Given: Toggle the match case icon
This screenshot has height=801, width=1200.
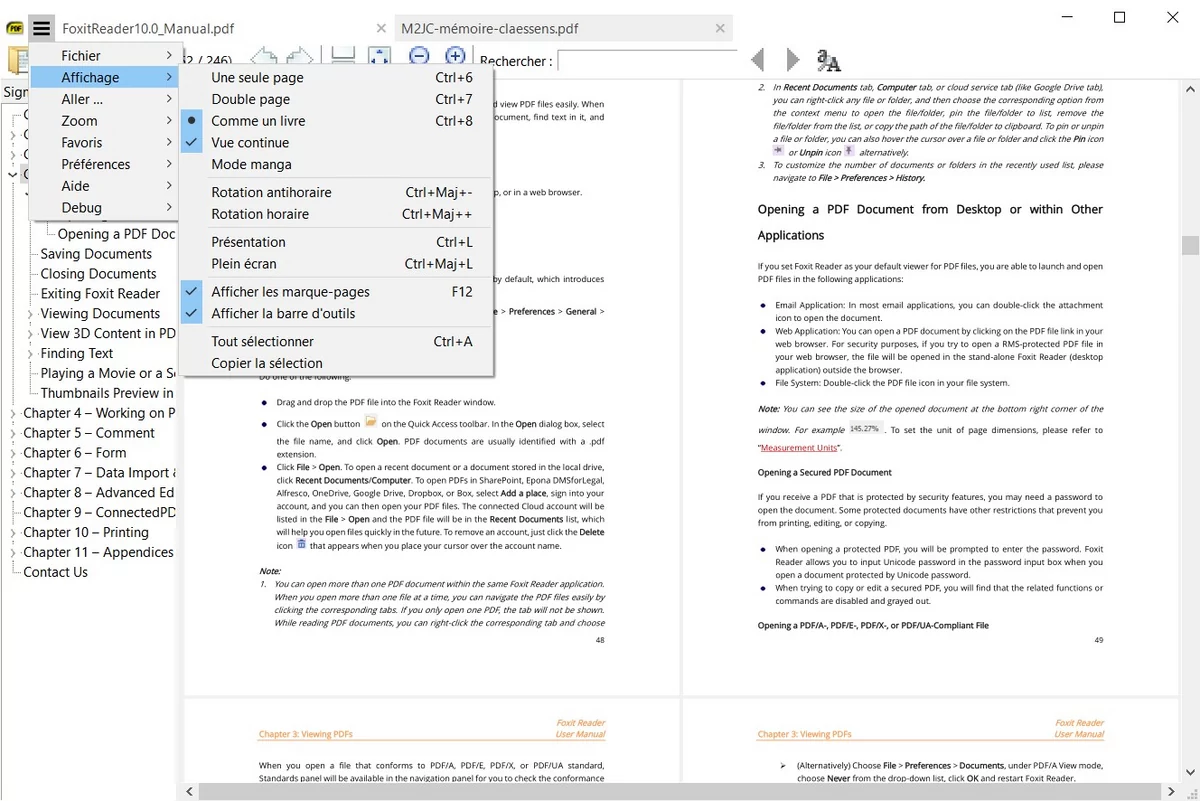Looking at the screenshot, I should [x=828, y=60].
